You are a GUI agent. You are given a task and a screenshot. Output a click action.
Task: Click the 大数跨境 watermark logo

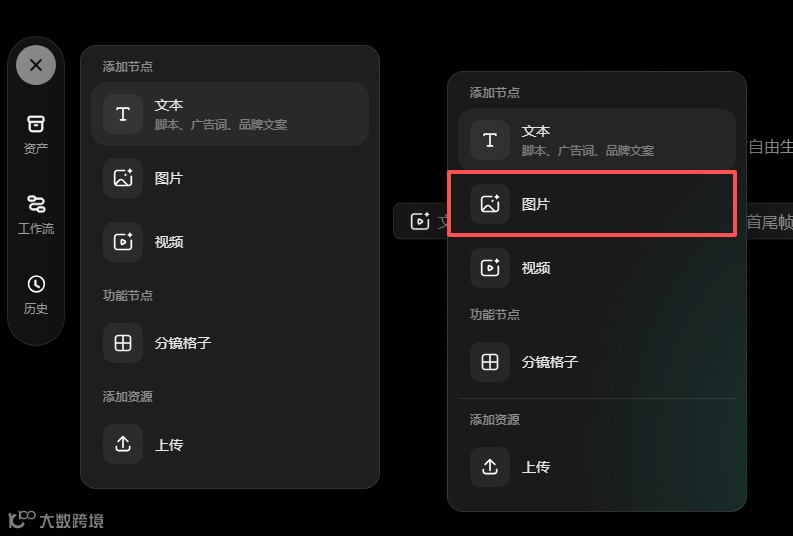pos(56,520)
